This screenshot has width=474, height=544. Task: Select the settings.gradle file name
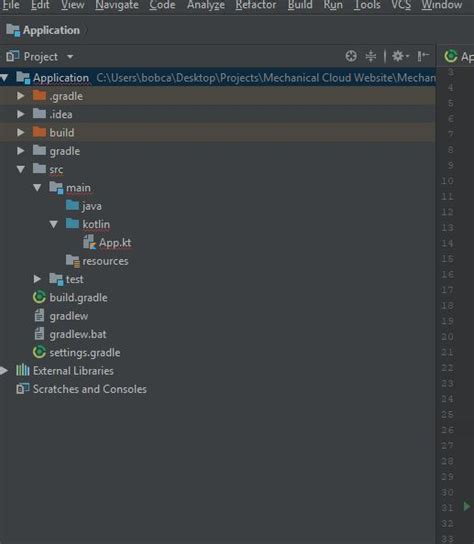[x=85, y=353]
